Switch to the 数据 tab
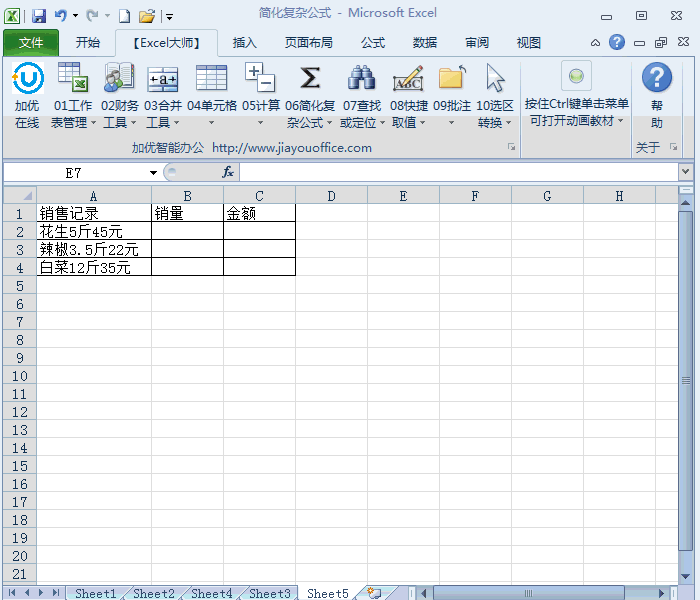The image size is (700, 600). click(425, 43)
